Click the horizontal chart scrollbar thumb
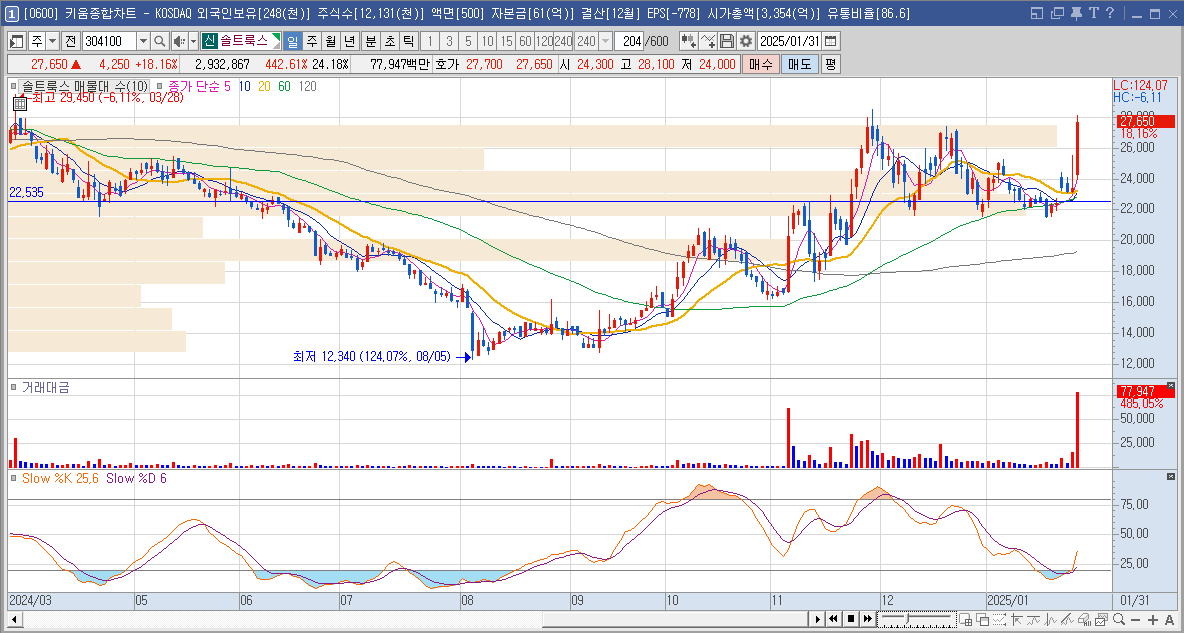The image size is (1184, 633). (x=676, y=619)
